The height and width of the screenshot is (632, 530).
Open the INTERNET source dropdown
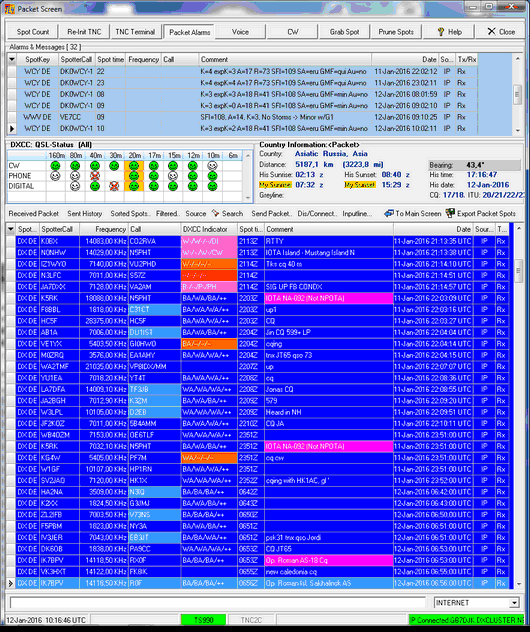coord(514,603)
